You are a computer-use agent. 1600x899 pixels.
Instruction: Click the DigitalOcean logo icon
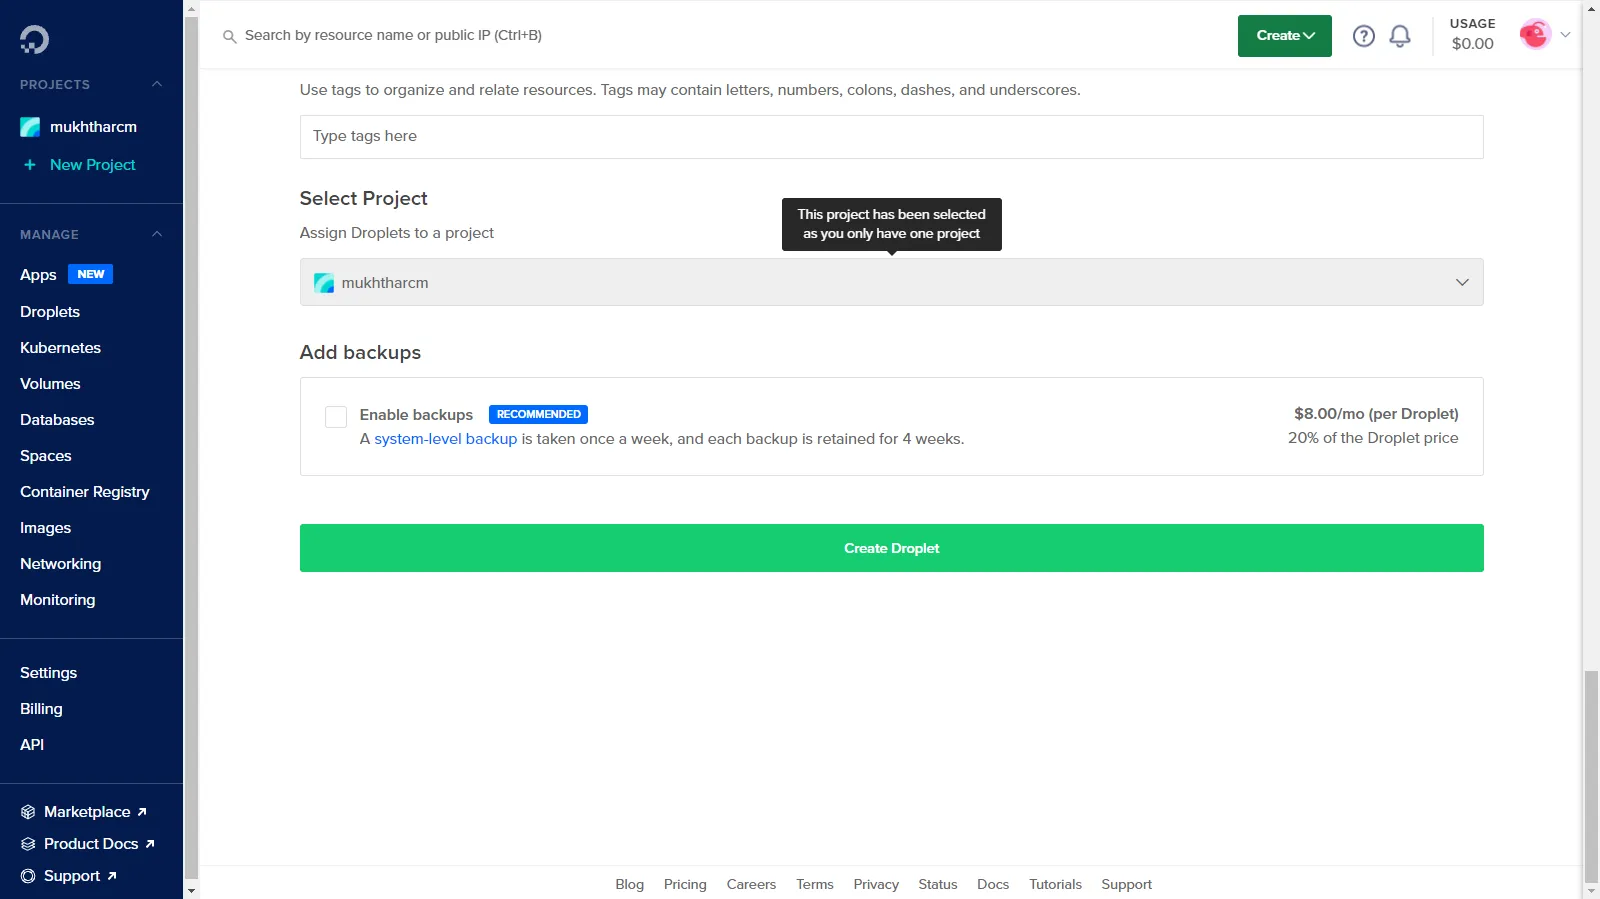point(34,39)
